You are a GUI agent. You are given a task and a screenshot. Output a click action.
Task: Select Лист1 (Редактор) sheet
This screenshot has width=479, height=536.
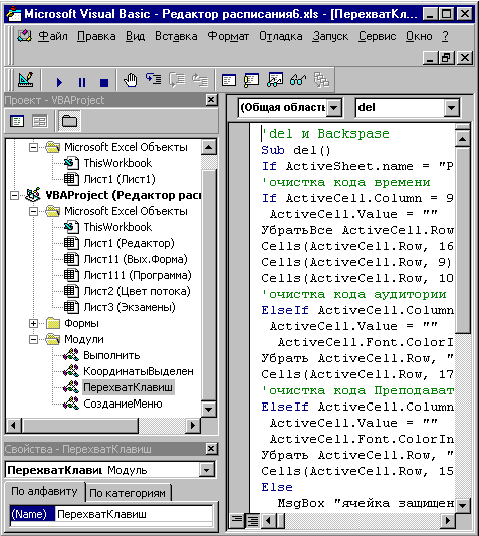(x=129, y=243)
